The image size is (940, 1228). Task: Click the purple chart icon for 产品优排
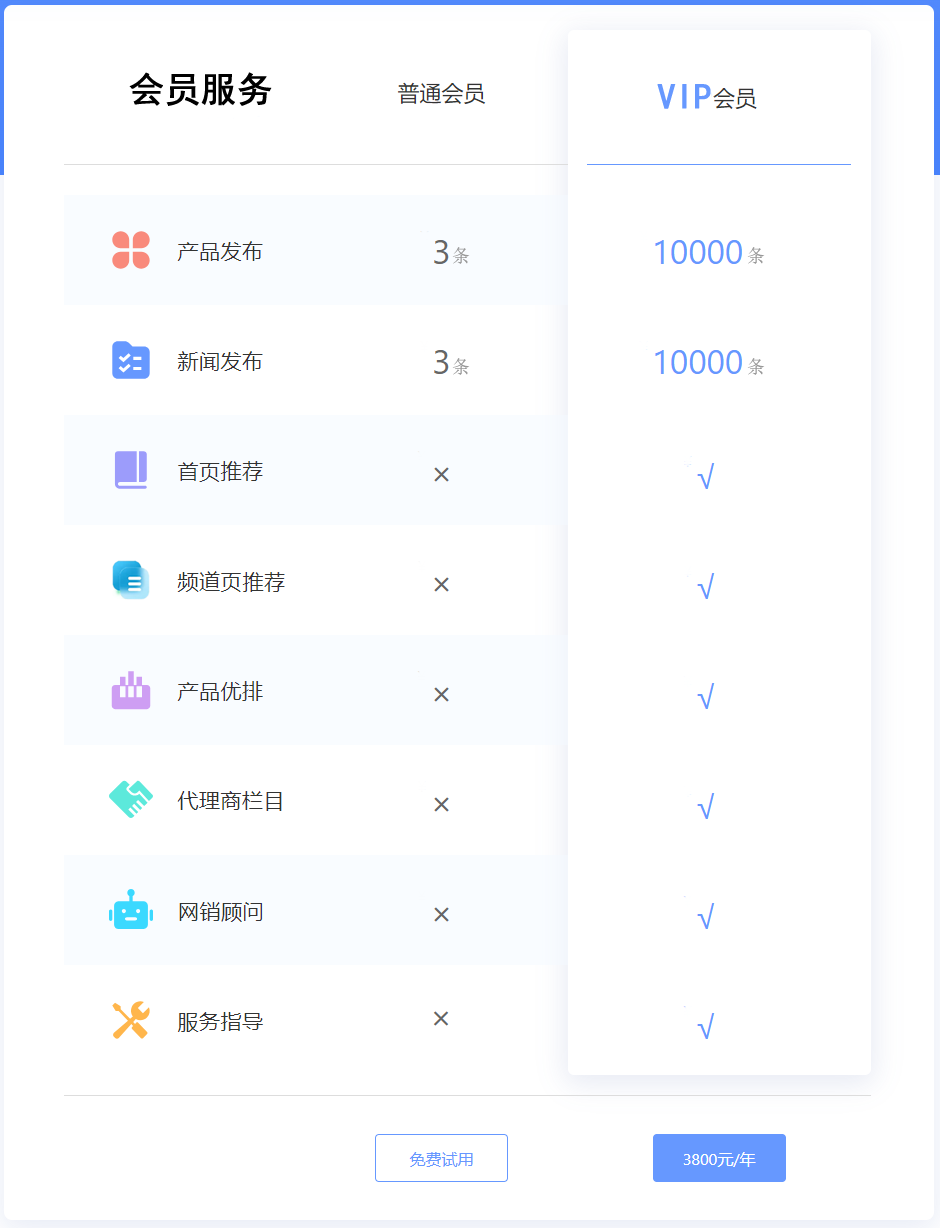click(x=131, y=690)
